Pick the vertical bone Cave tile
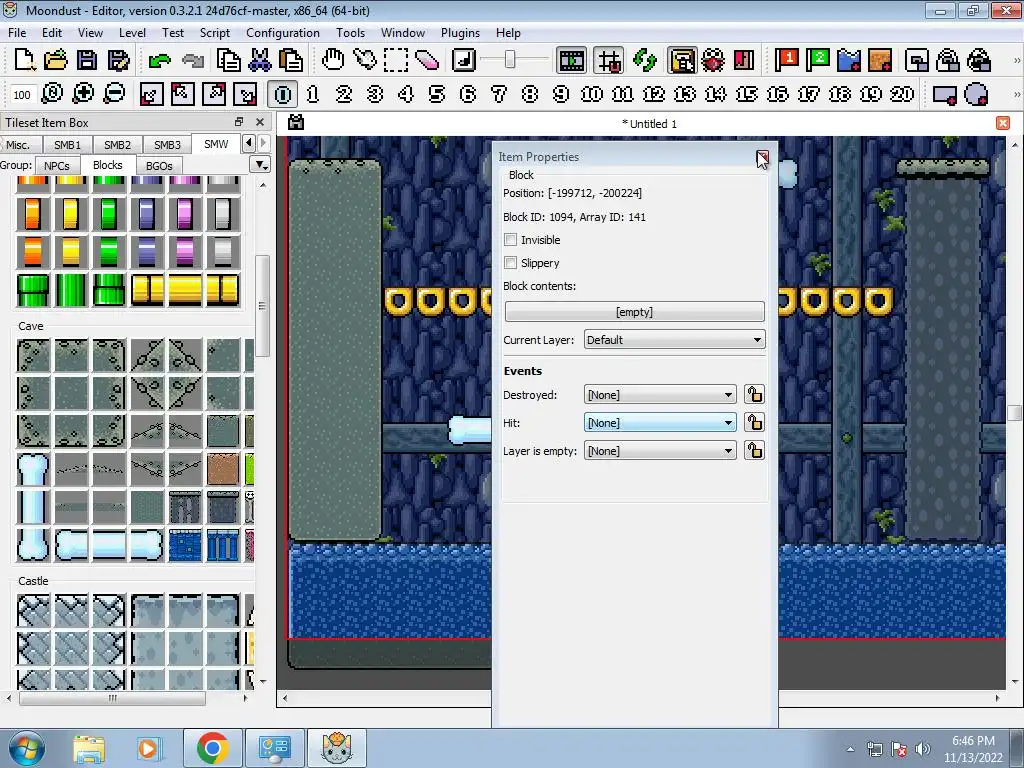The width and height of the screenshot is (1024, 768). click(33, 507)
